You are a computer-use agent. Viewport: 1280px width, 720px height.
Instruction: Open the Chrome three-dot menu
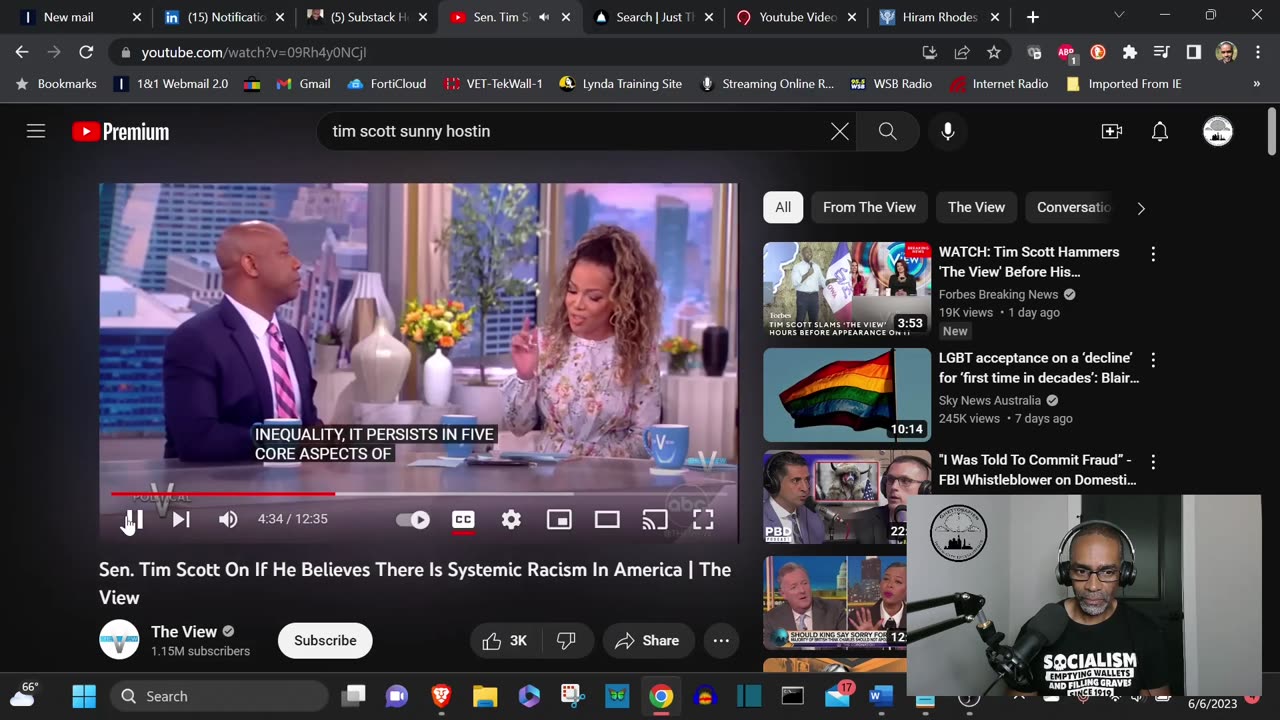pos(1257,52)
